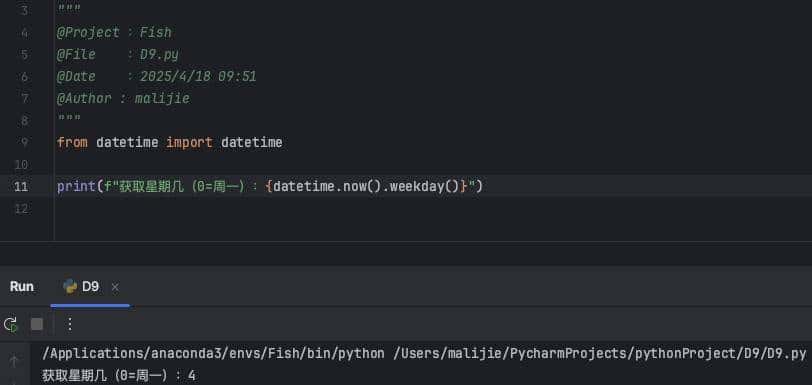Screen dimensions: 812x385
Task: Click the 'from' keyword on line 9
Action: (x=72, y=142)
